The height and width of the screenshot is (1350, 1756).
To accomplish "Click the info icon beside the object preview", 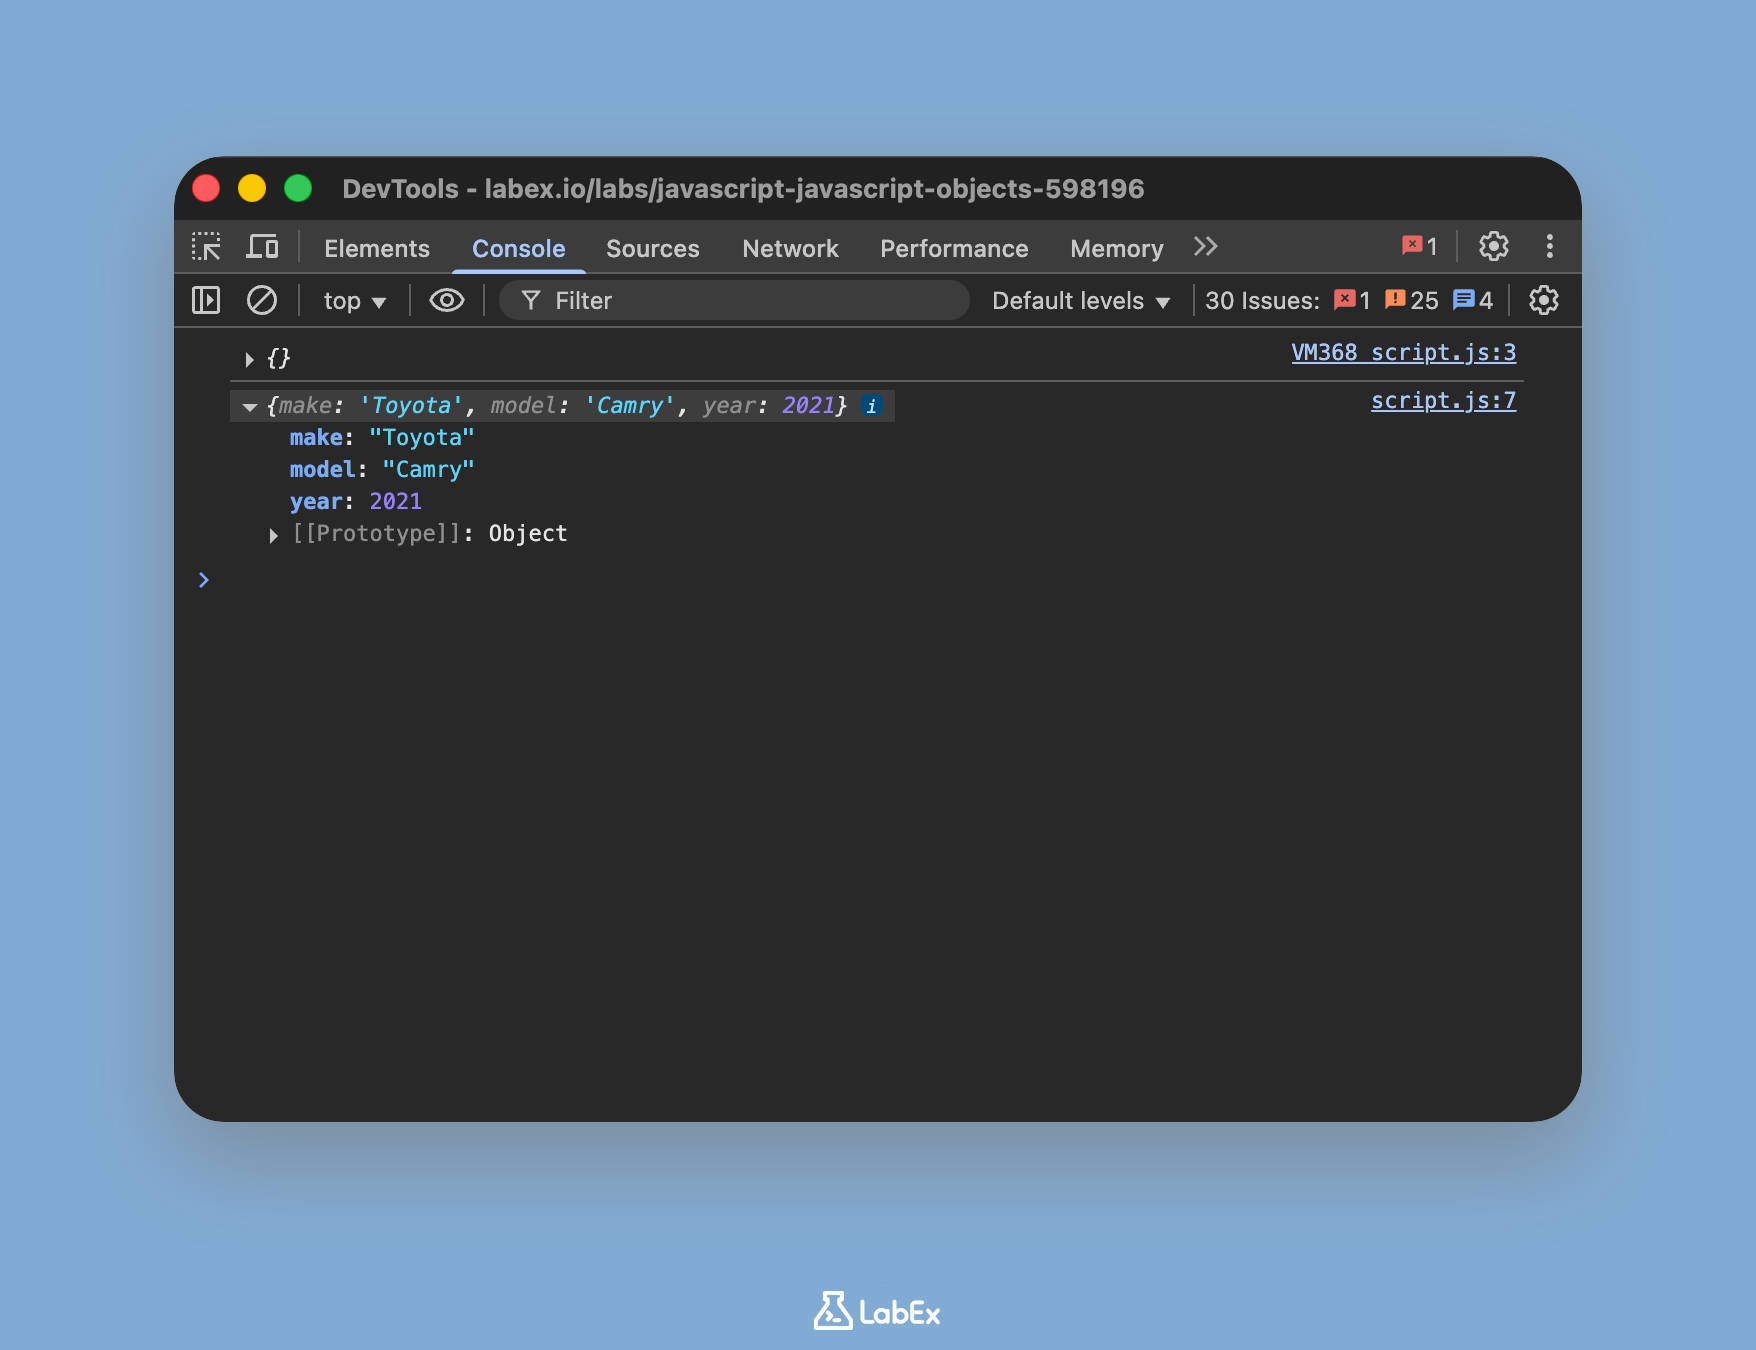I will (x=872, y=406).
